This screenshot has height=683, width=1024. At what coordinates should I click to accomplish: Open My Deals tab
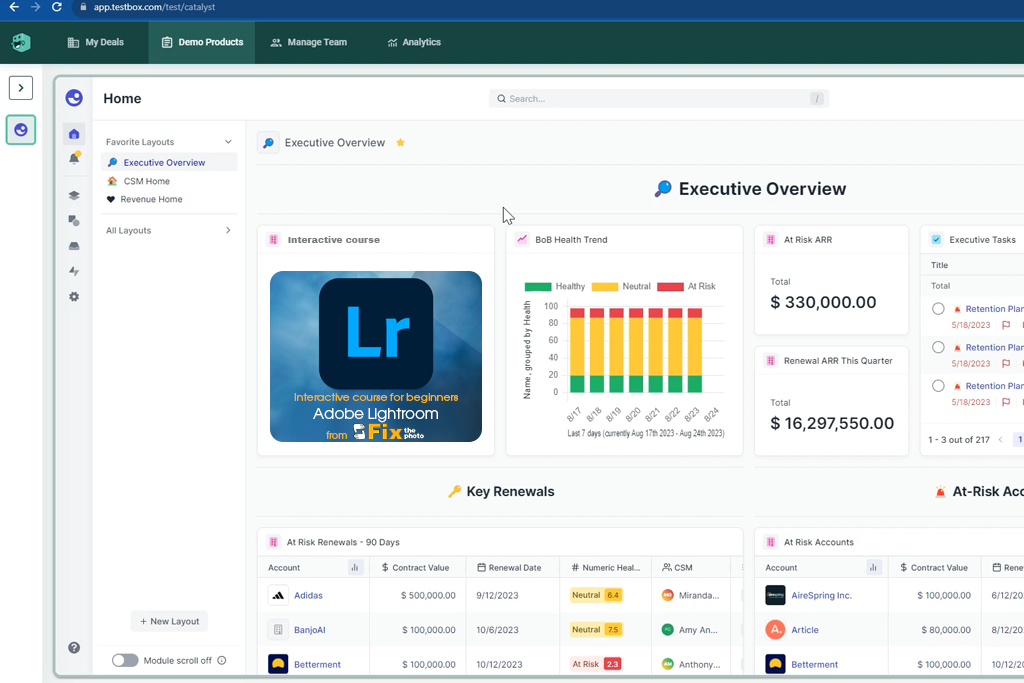click(95, 42)
